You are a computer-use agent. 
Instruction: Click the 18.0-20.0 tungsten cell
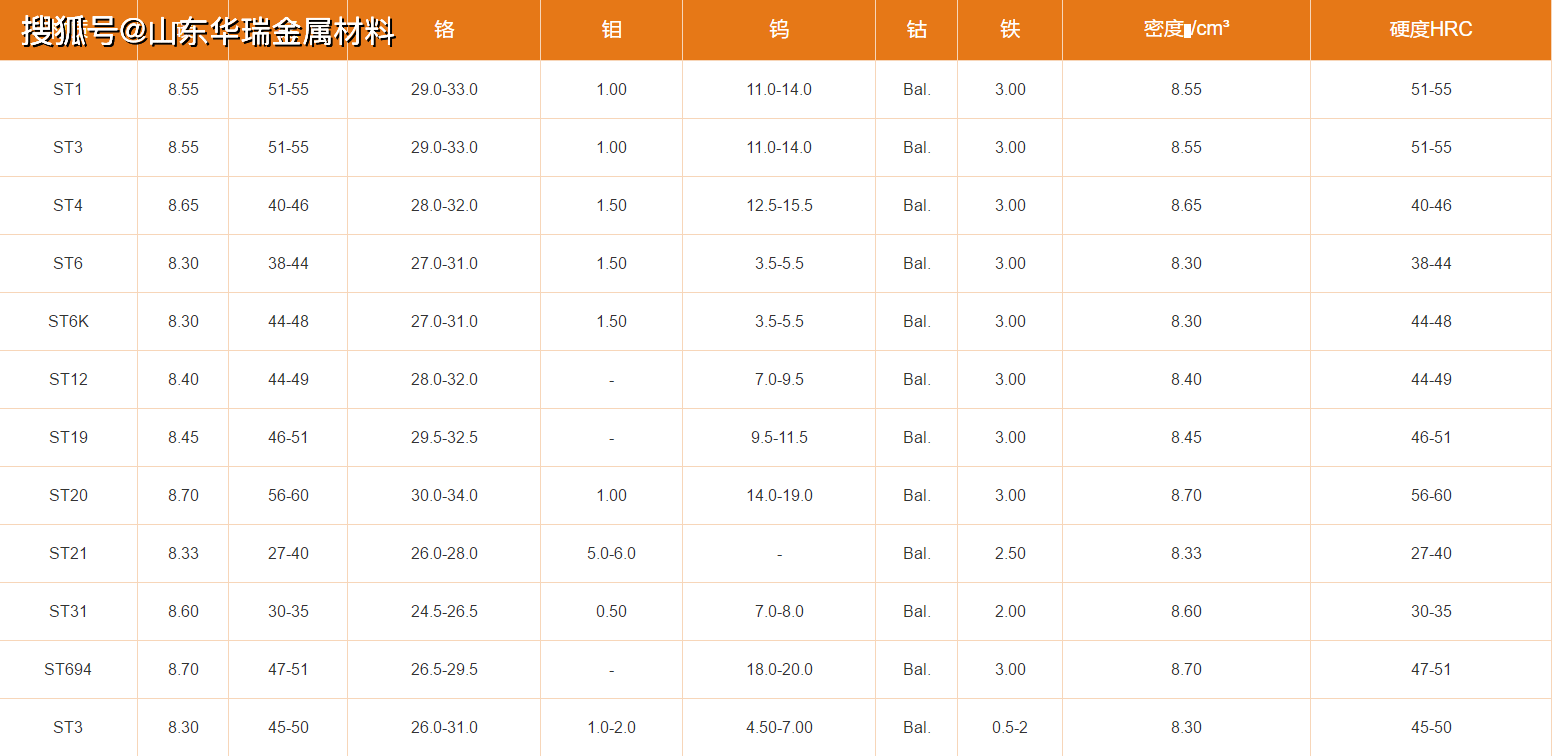[779, 669]
